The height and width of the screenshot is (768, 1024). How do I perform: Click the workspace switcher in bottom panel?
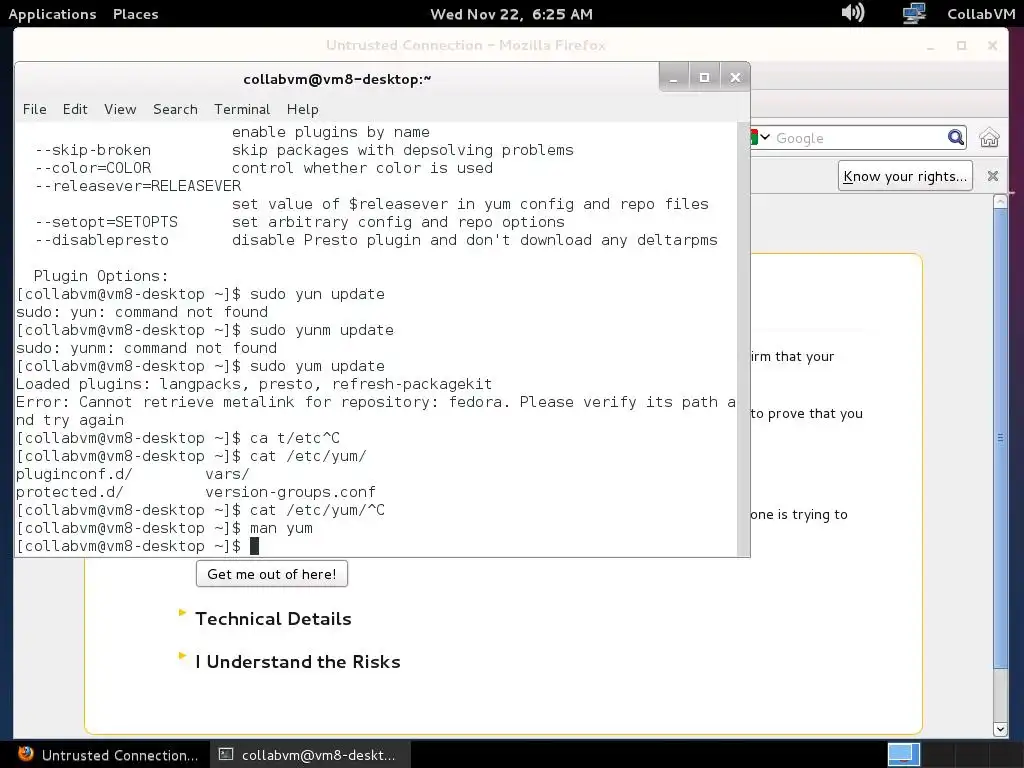pos(904,755)
